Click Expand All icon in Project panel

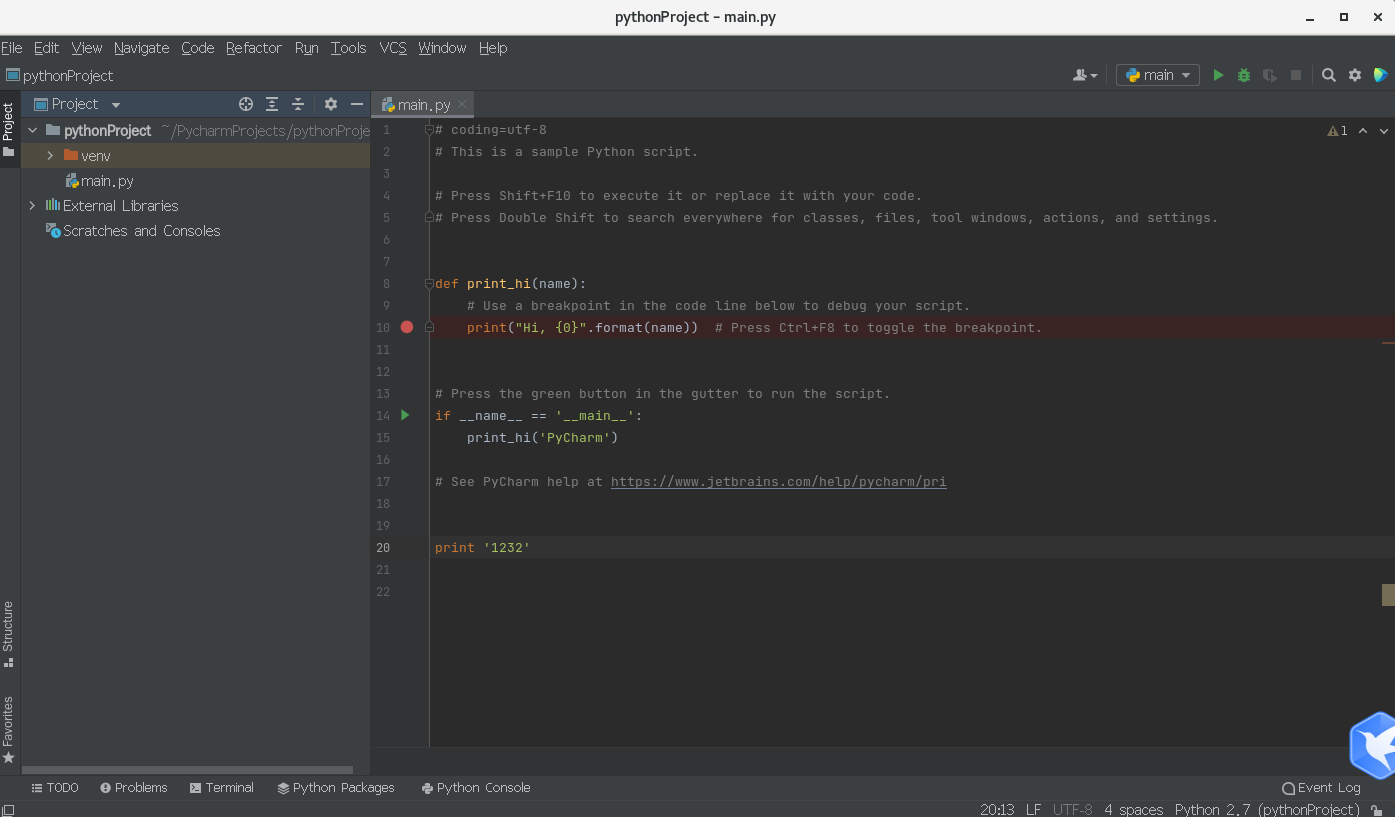[x=272, y=104]
